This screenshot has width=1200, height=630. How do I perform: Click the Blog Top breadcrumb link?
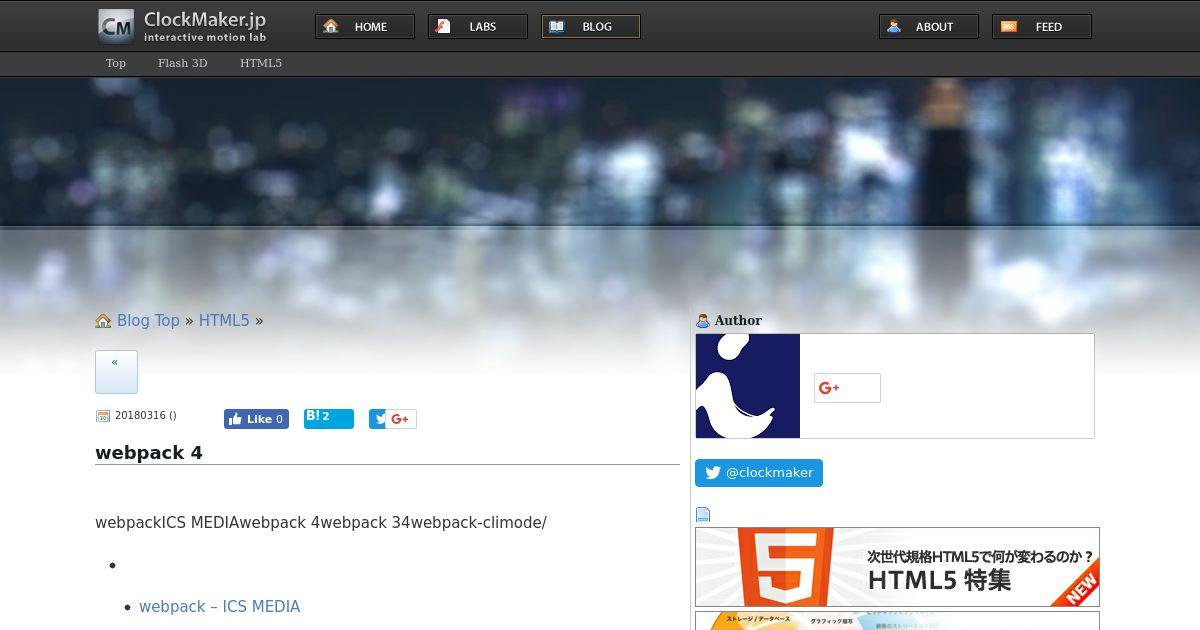(x=148, y=321)
